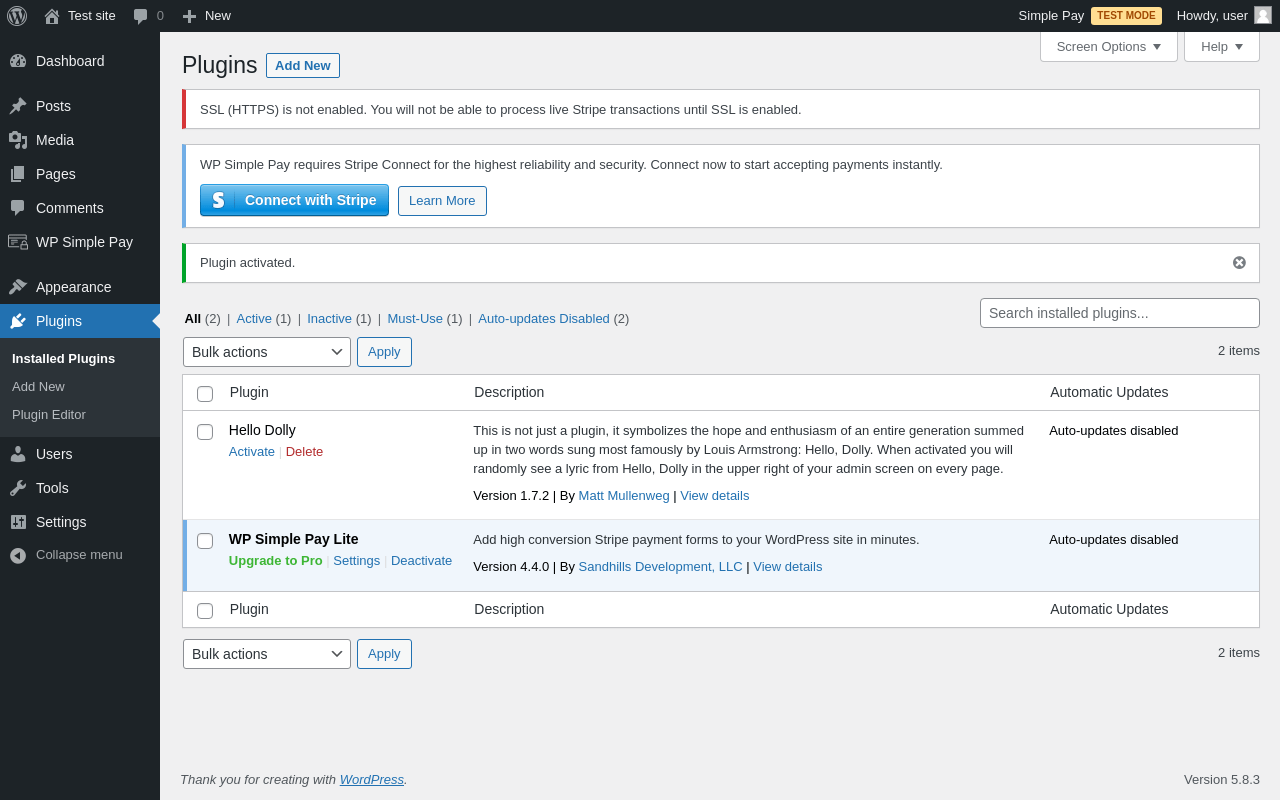
Task: Click the Deactivate link for WP Simple Pay
Action: (421, 560)
